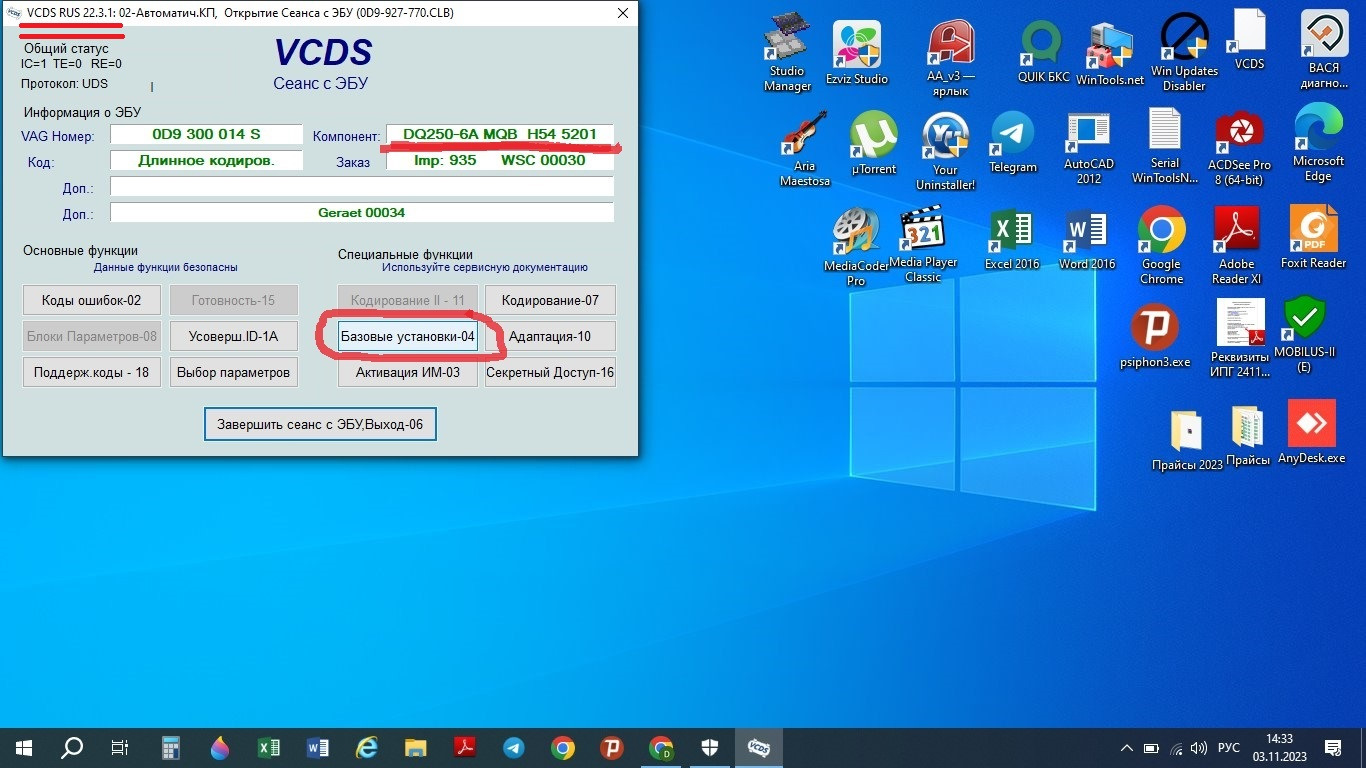
Task: Open Коды ошибок-02 fault codes
Action: coord(91,300)
